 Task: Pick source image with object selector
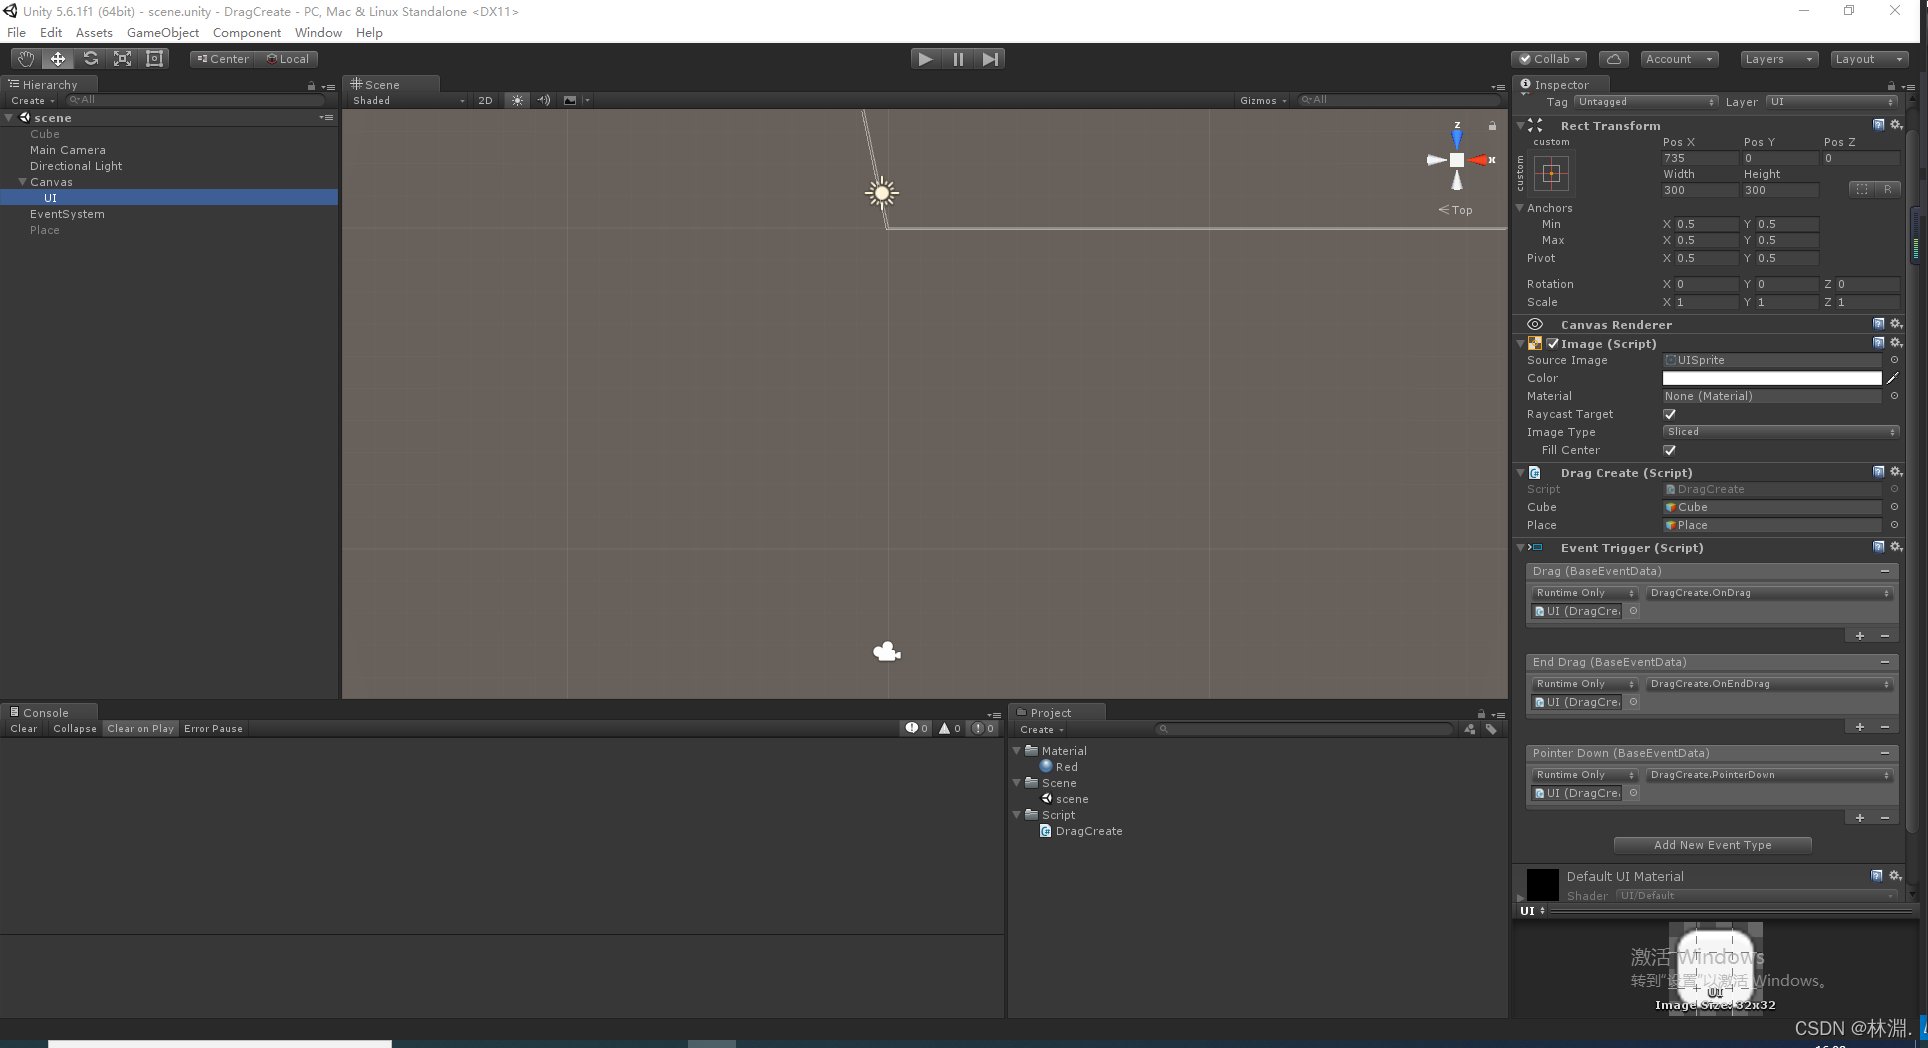pyautogui.click(x=1894, y=360)
